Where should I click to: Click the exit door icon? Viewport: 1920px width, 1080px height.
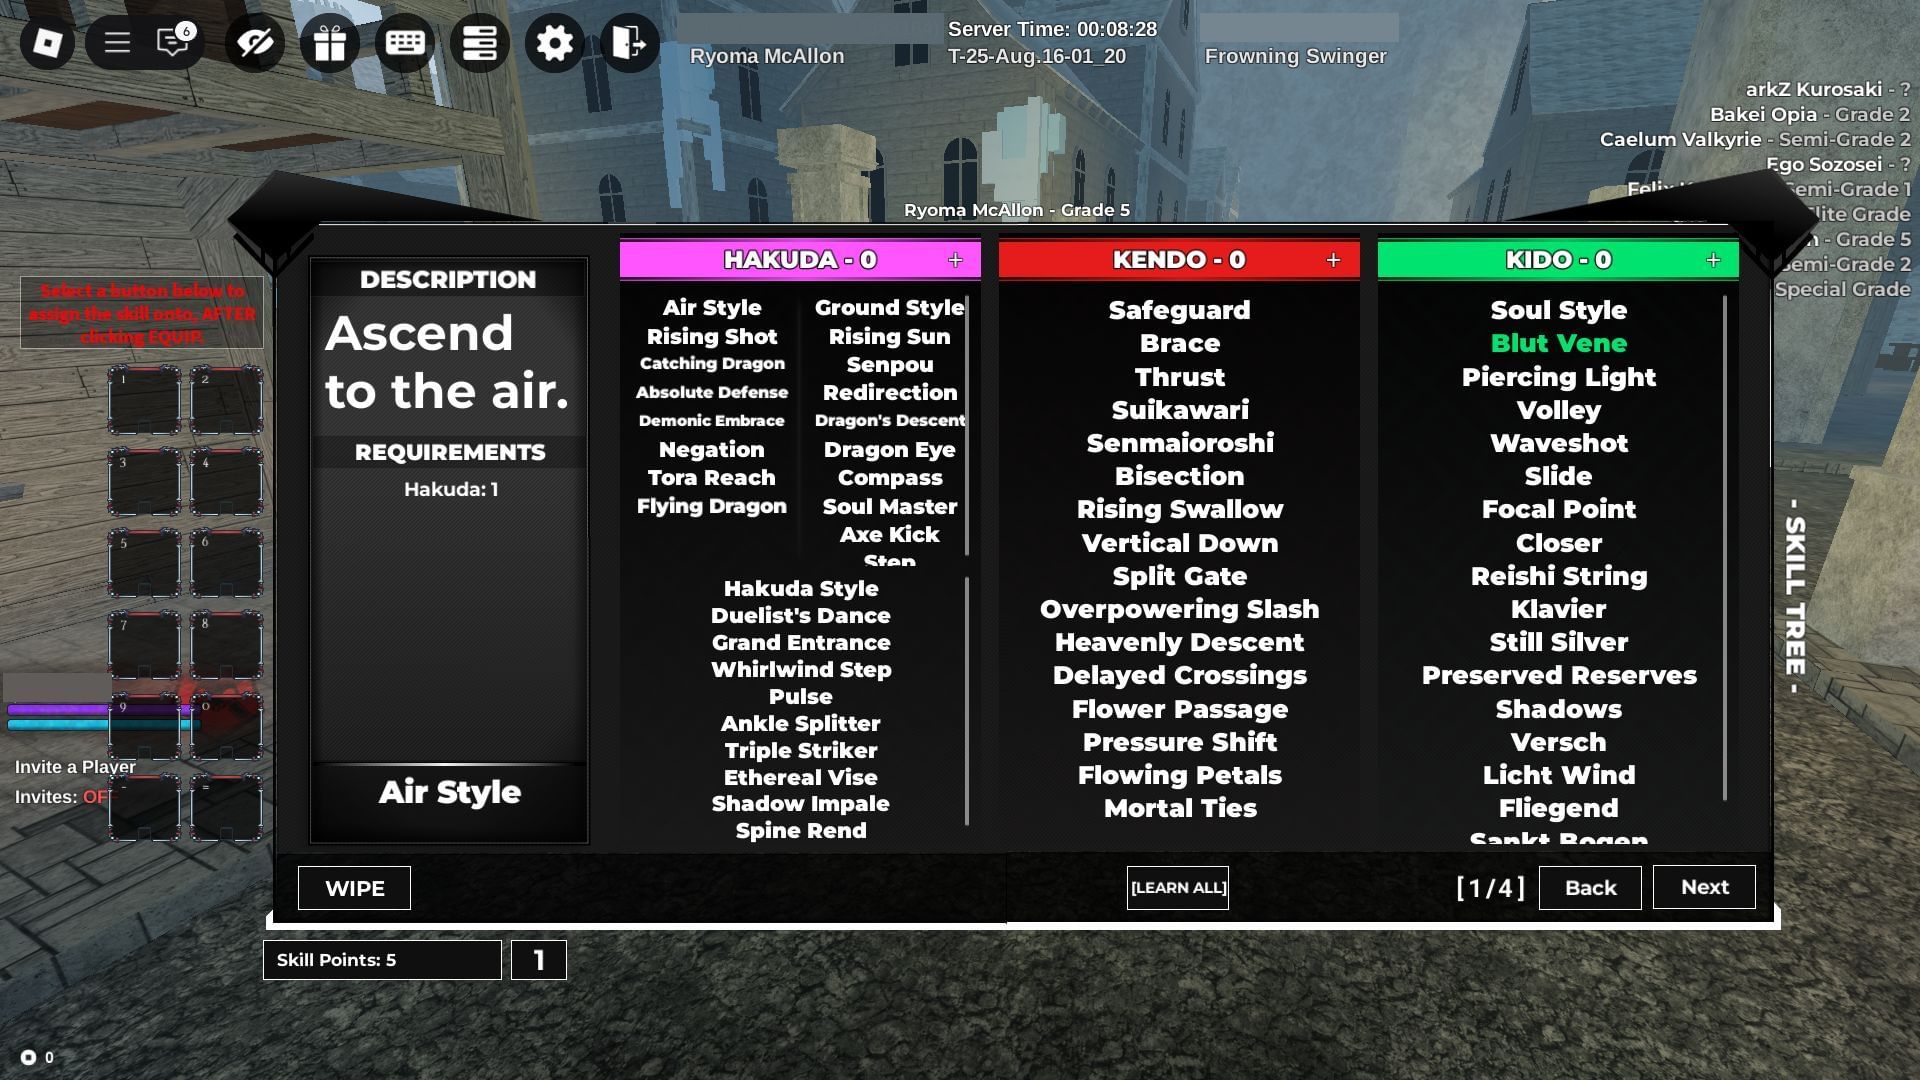pyautogui.click(x=629, y=43)
